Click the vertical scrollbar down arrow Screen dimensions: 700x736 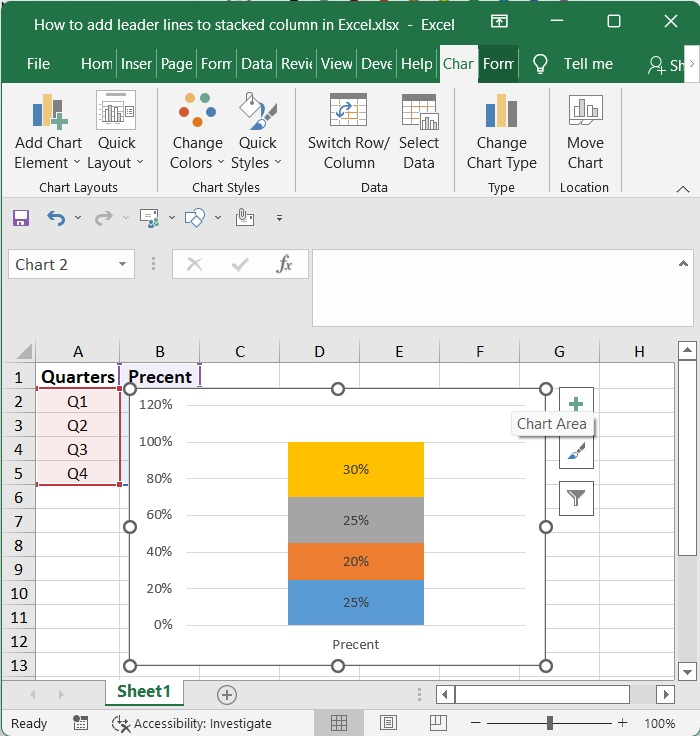(687, 672)
